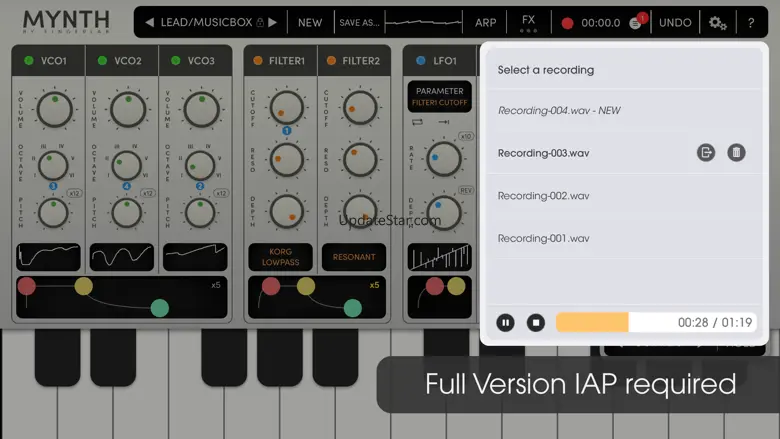This screenshot has width=780, height=439.
Task: Open the recordings list icon with badge
Action: click(636, 23)
